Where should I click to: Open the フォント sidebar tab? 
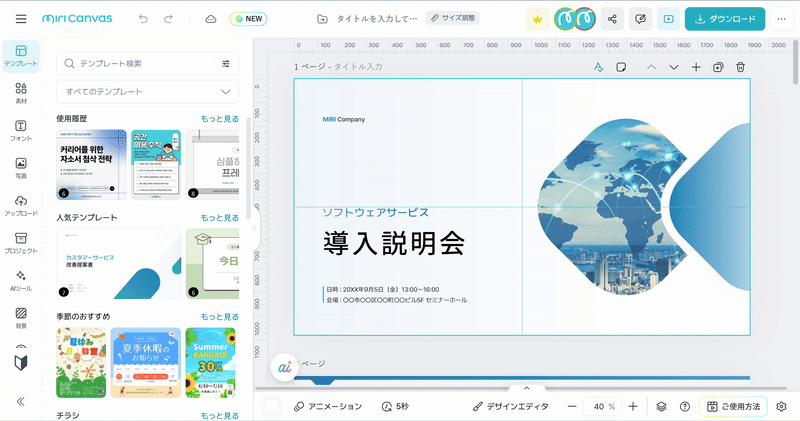pos(21,131)
